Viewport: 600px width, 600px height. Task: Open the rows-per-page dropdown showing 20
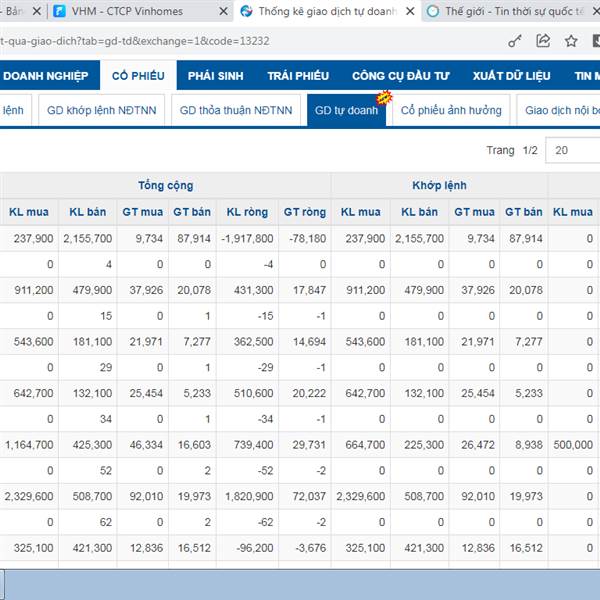tap(575, 150)
